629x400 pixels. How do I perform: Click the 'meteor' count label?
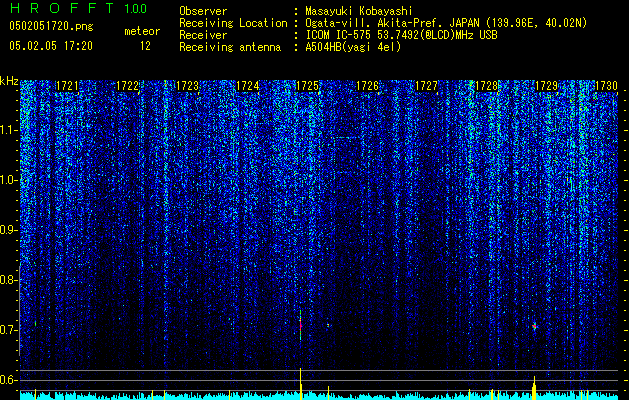point(142,31)
